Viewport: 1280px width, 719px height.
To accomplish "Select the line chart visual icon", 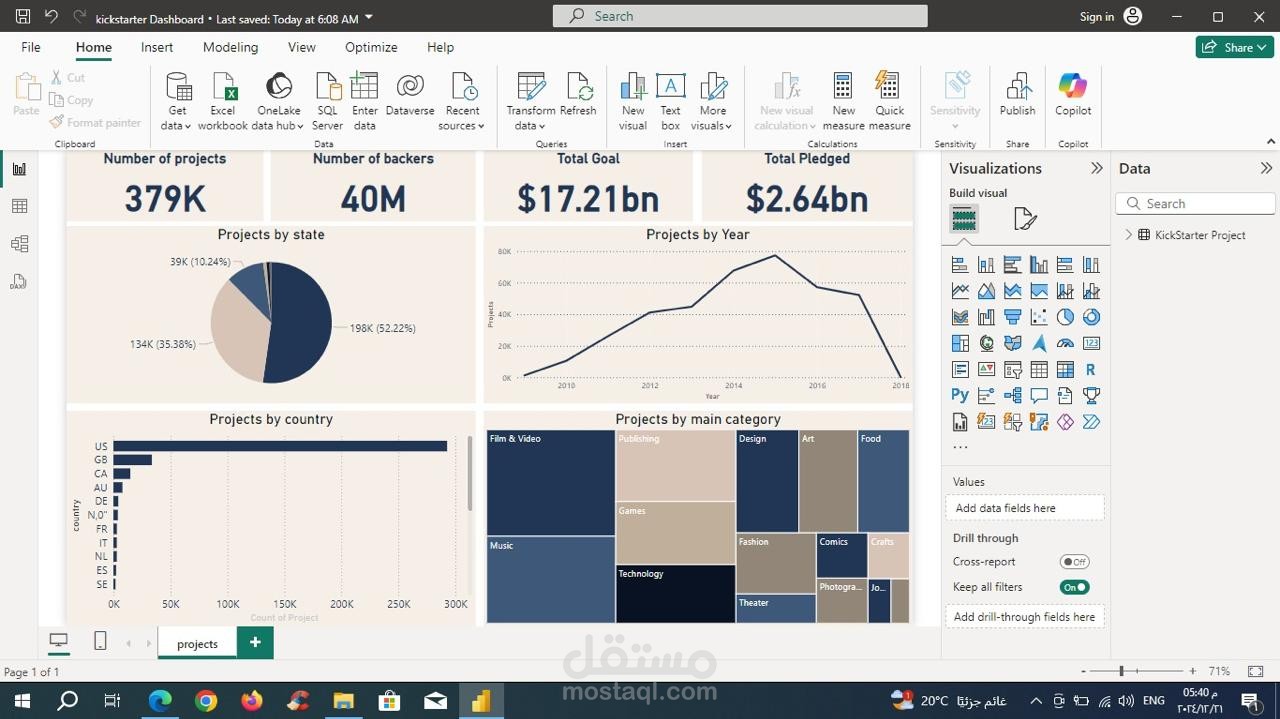I will click(960, 290).
